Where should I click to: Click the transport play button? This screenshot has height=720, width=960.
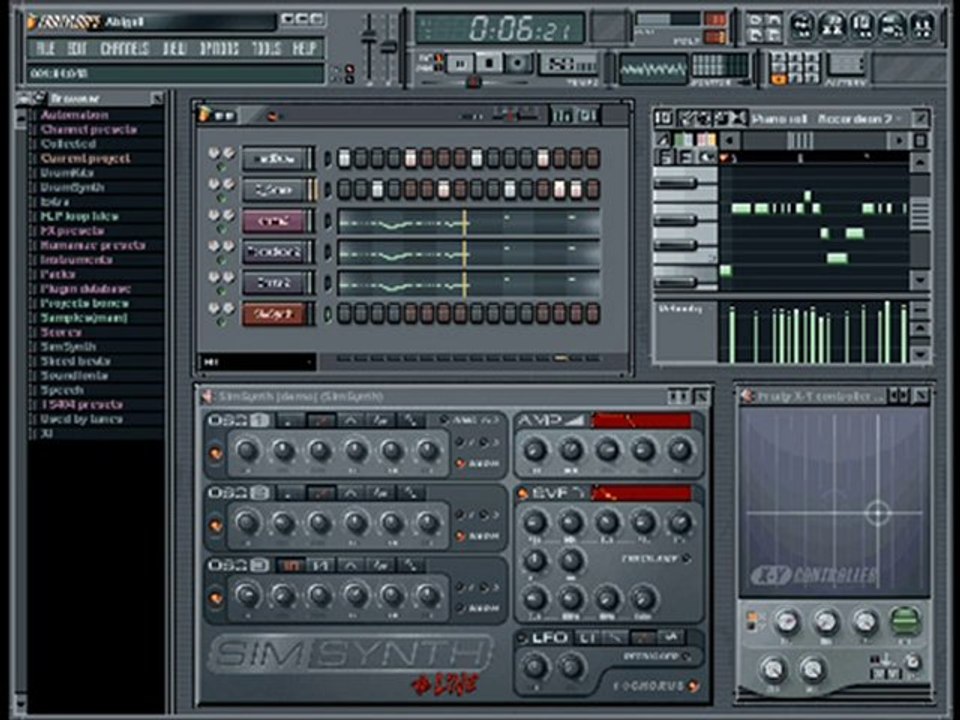tap(459, 63)
